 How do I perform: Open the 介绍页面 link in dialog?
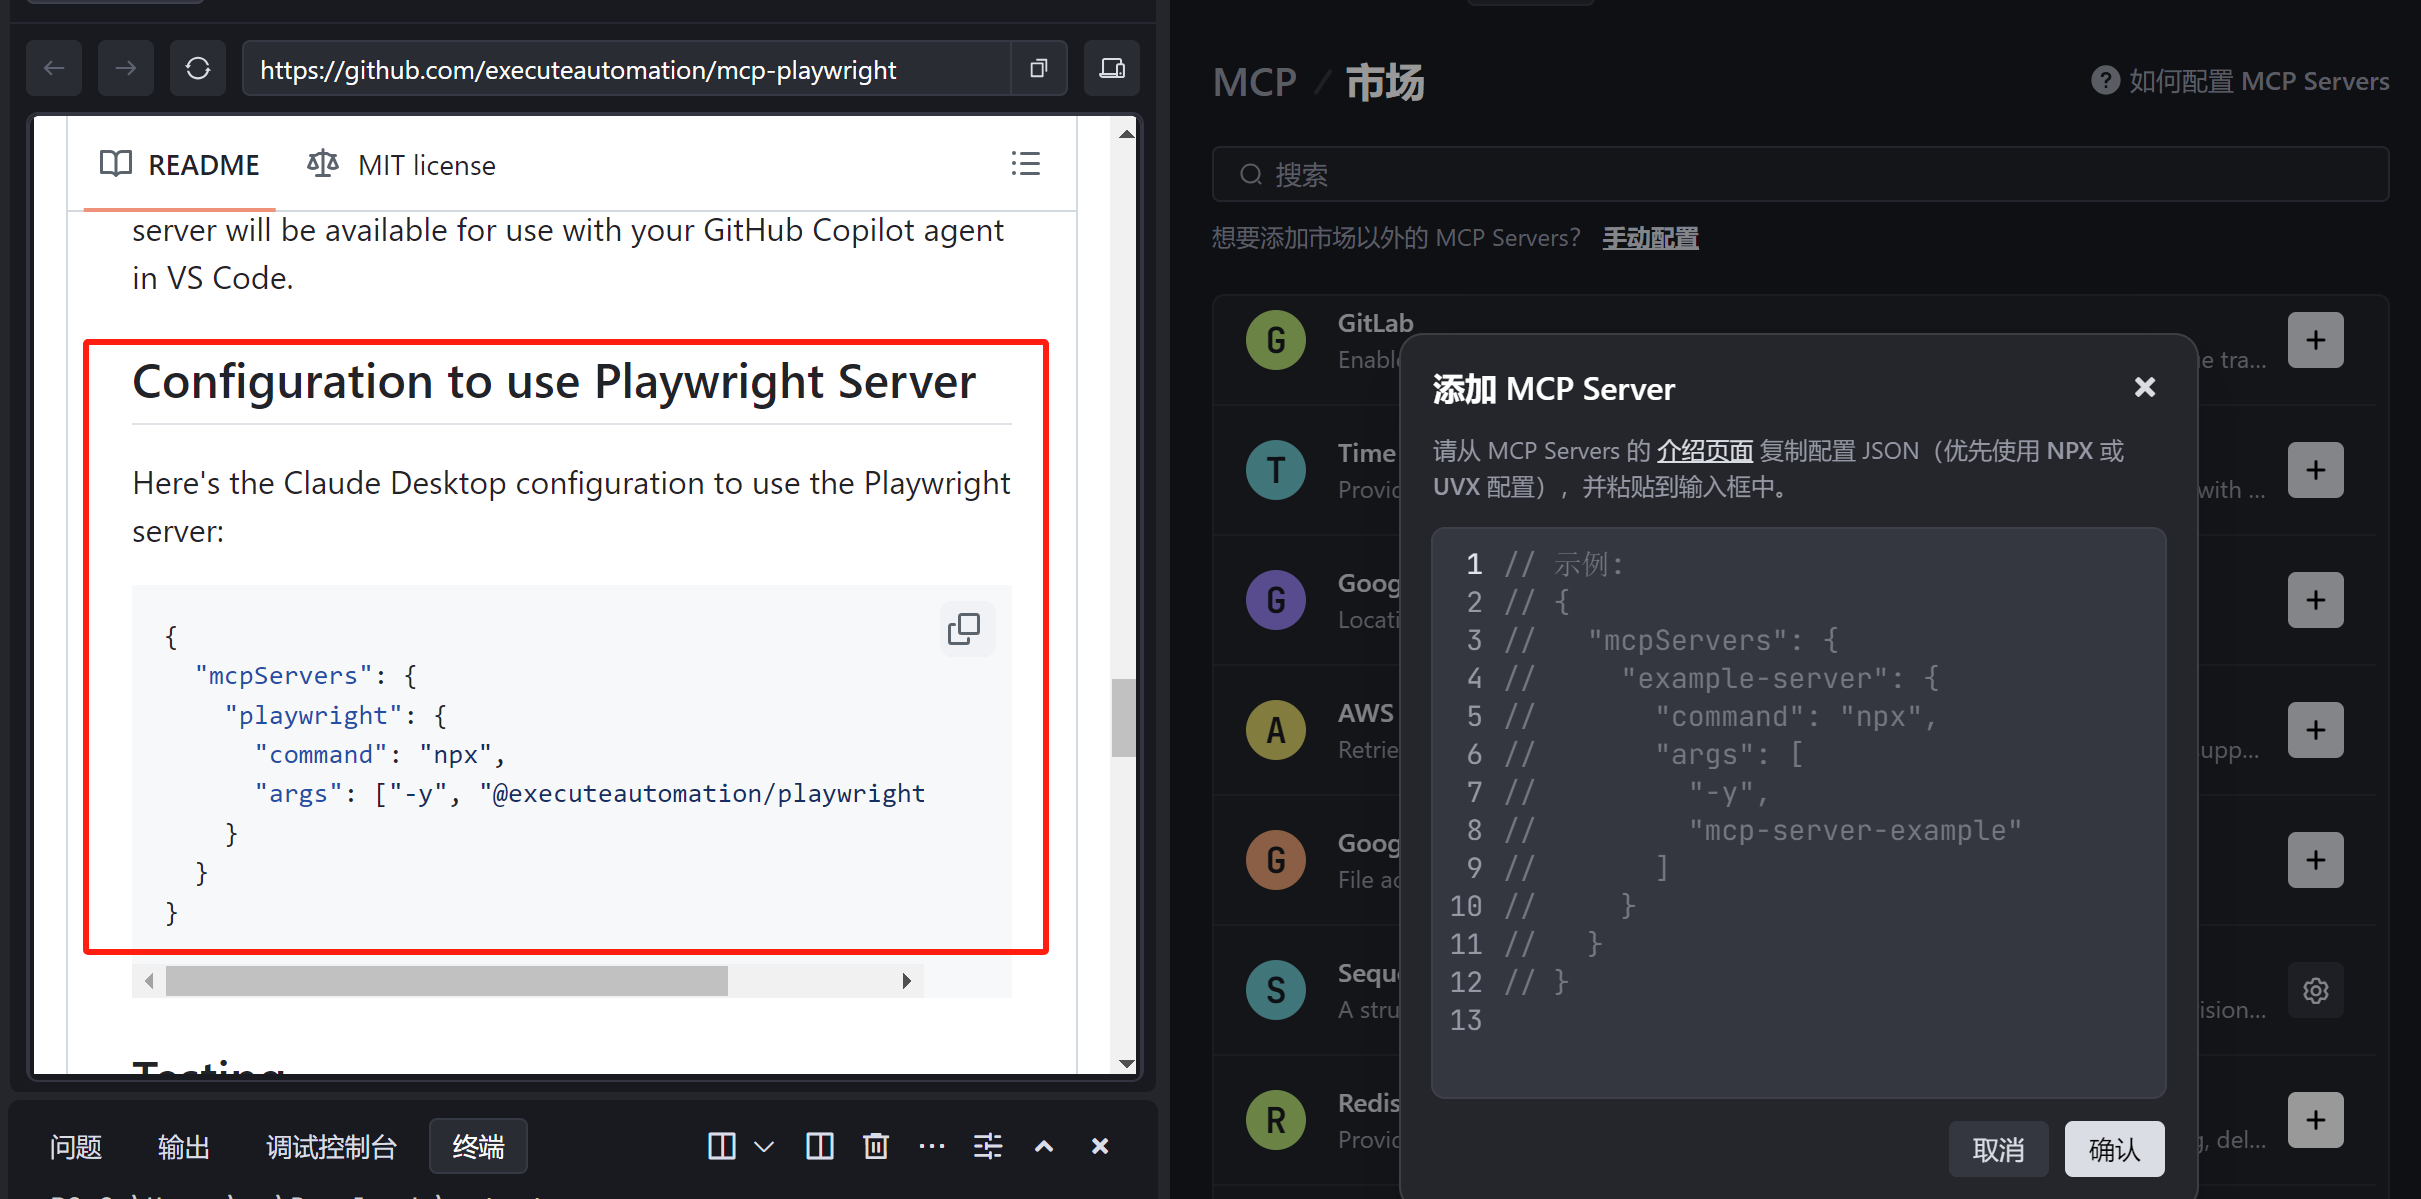[1704, 451]
